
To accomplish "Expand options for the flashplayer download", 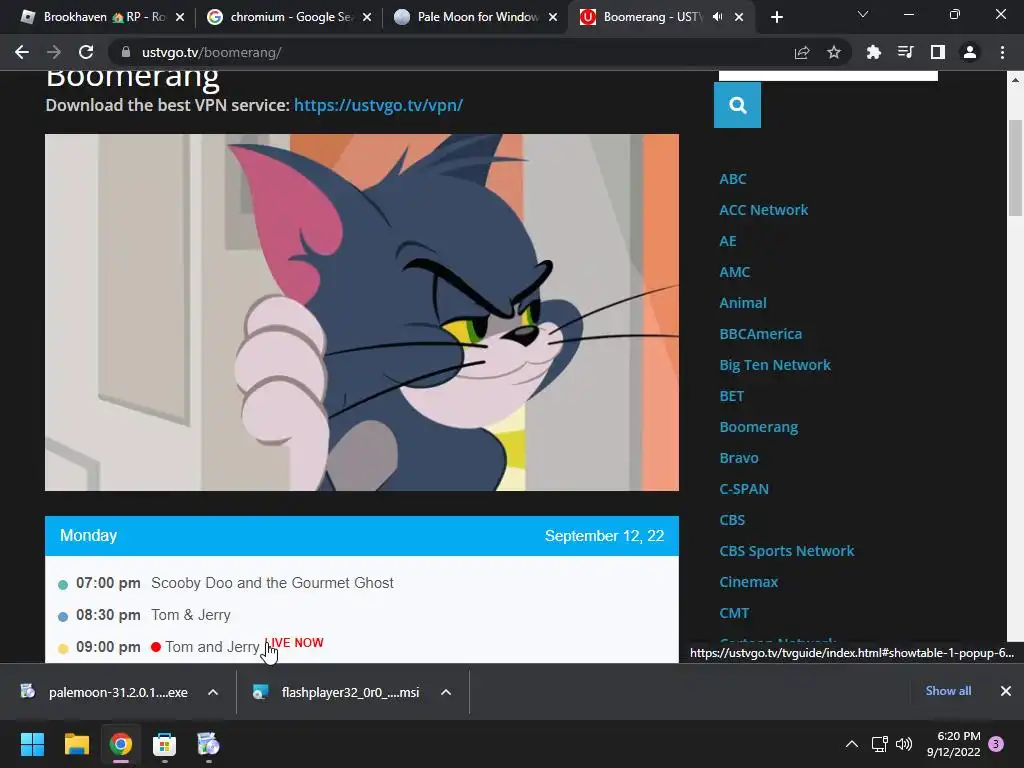I will click(x=446, y=692).
